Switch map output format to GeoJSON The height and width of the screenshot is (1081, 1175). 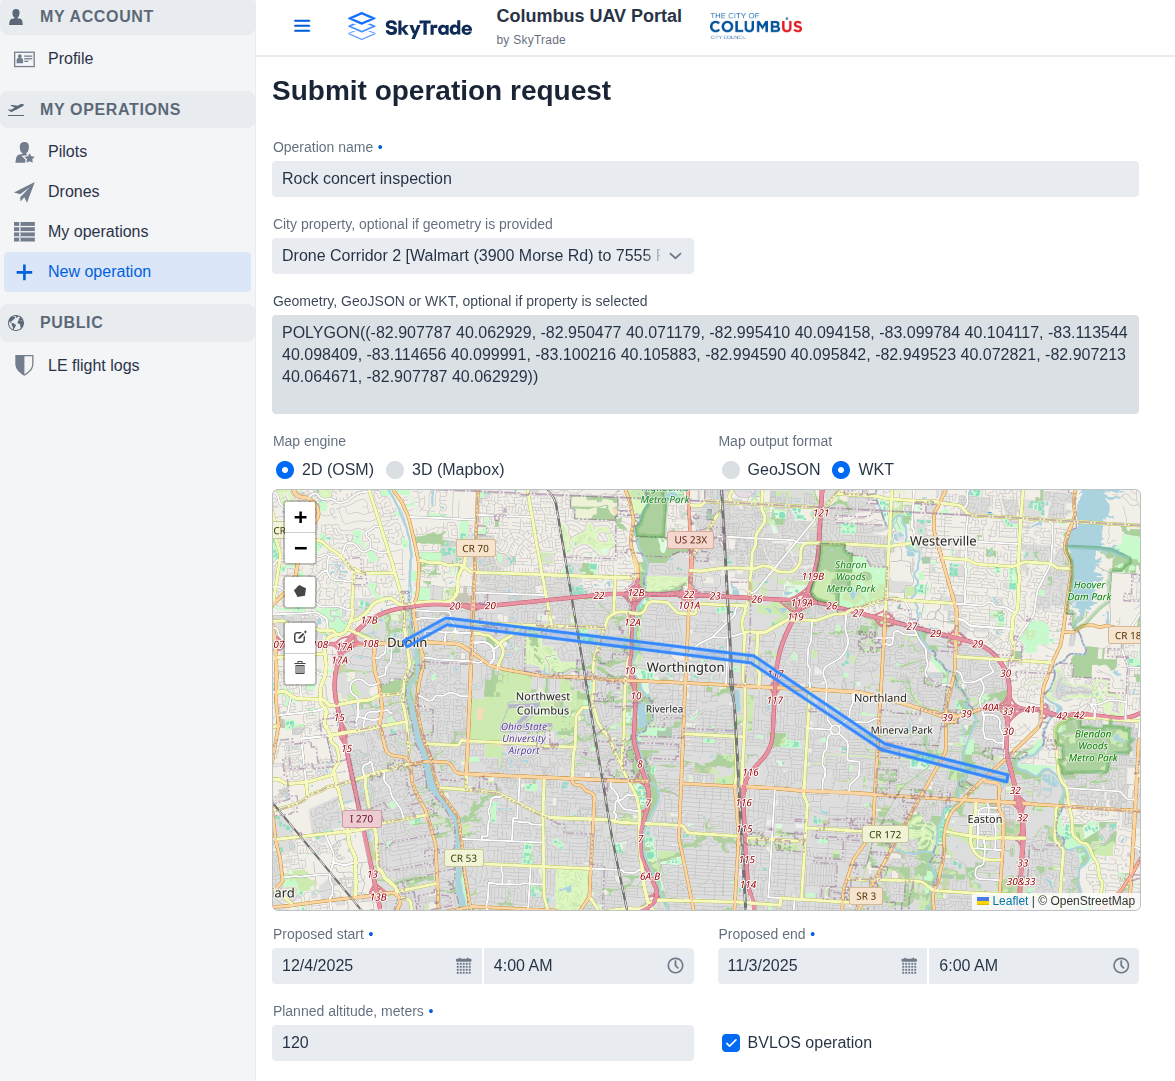tap(729, 469)
